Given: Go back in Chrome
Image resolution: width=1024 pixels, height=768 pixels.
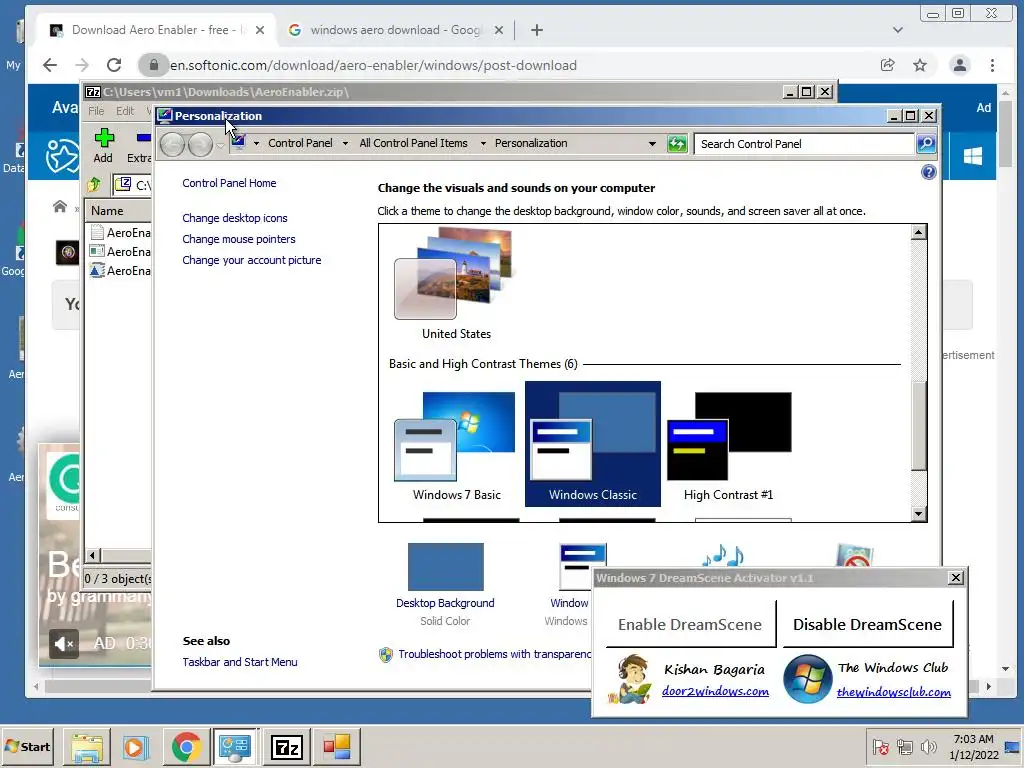Looking at the screenshot, I should coord(50,65).
